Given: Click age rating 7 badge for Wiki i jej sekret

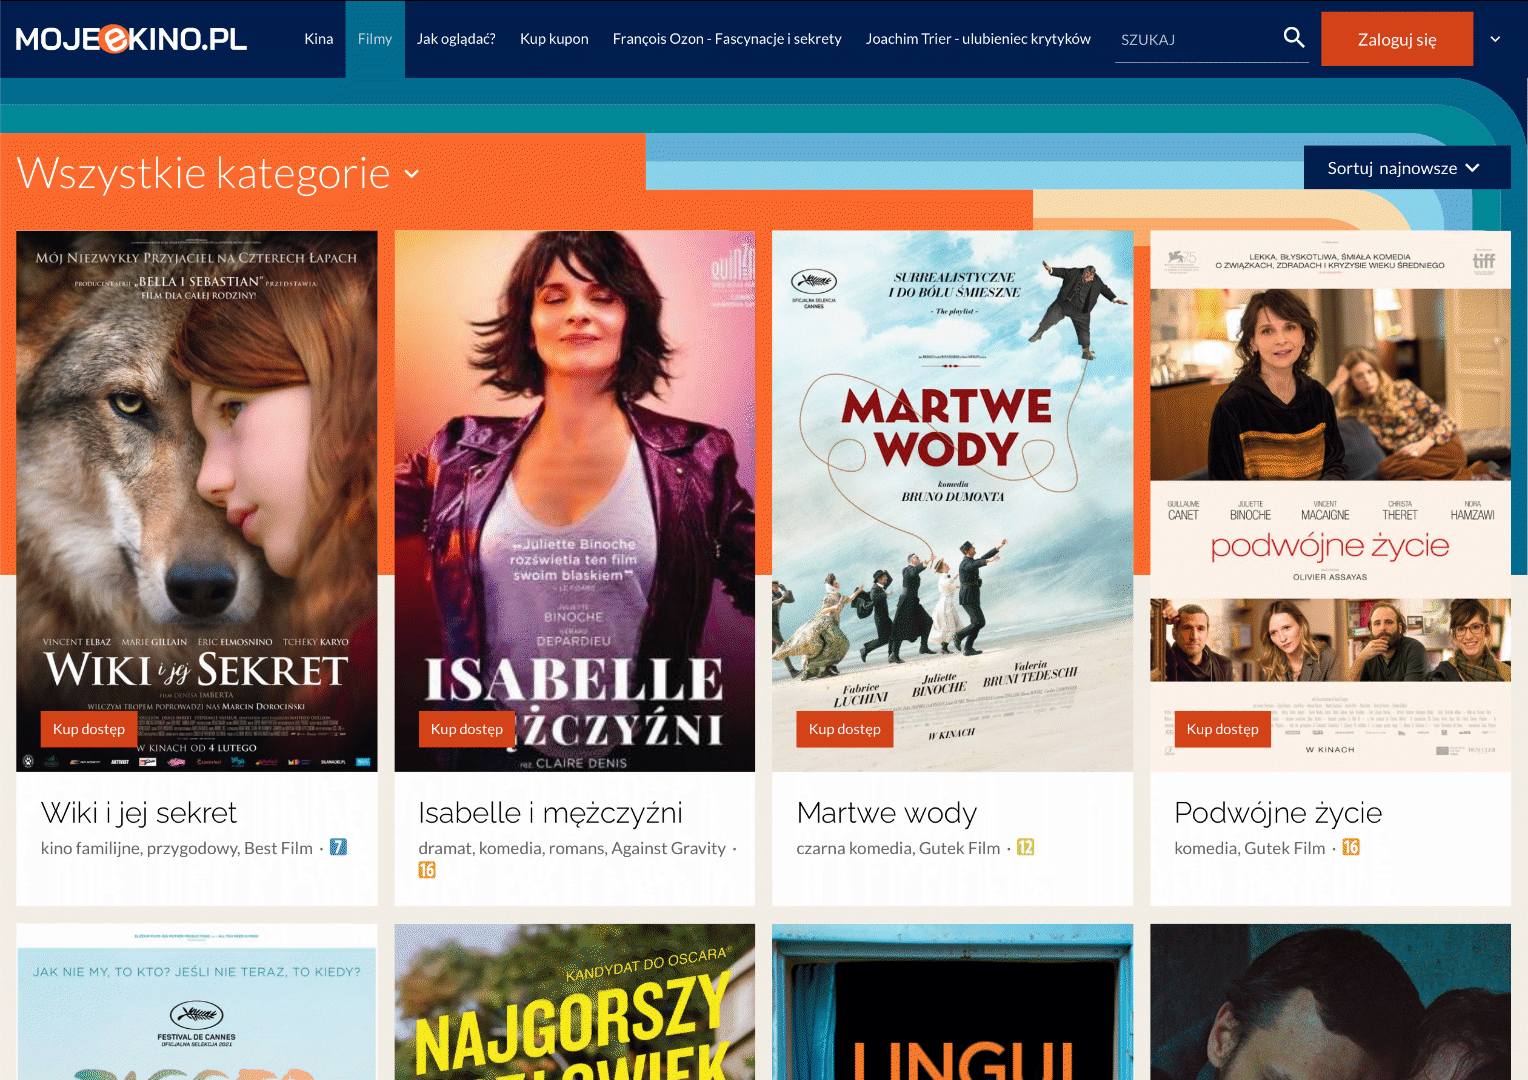Looking at the screenshot, I should pyautogui.click(x=338, y=847).
